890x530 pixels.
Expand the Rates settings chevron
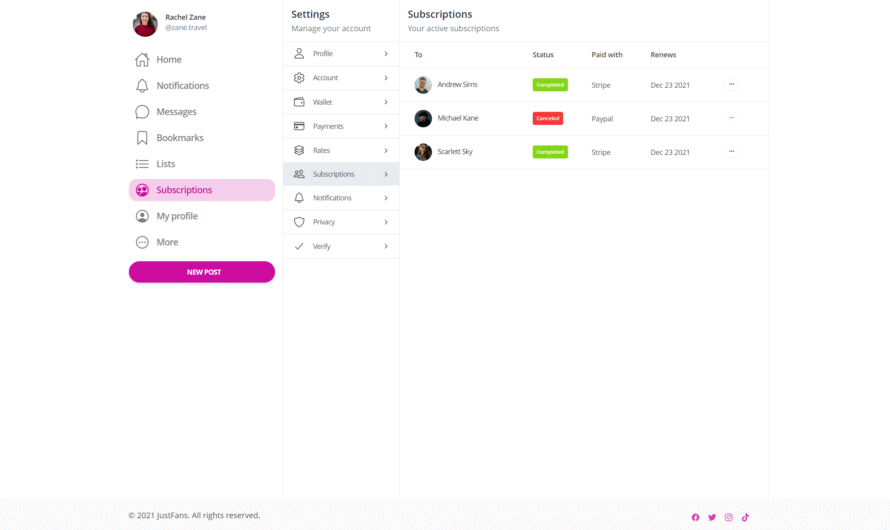point(386,150)
